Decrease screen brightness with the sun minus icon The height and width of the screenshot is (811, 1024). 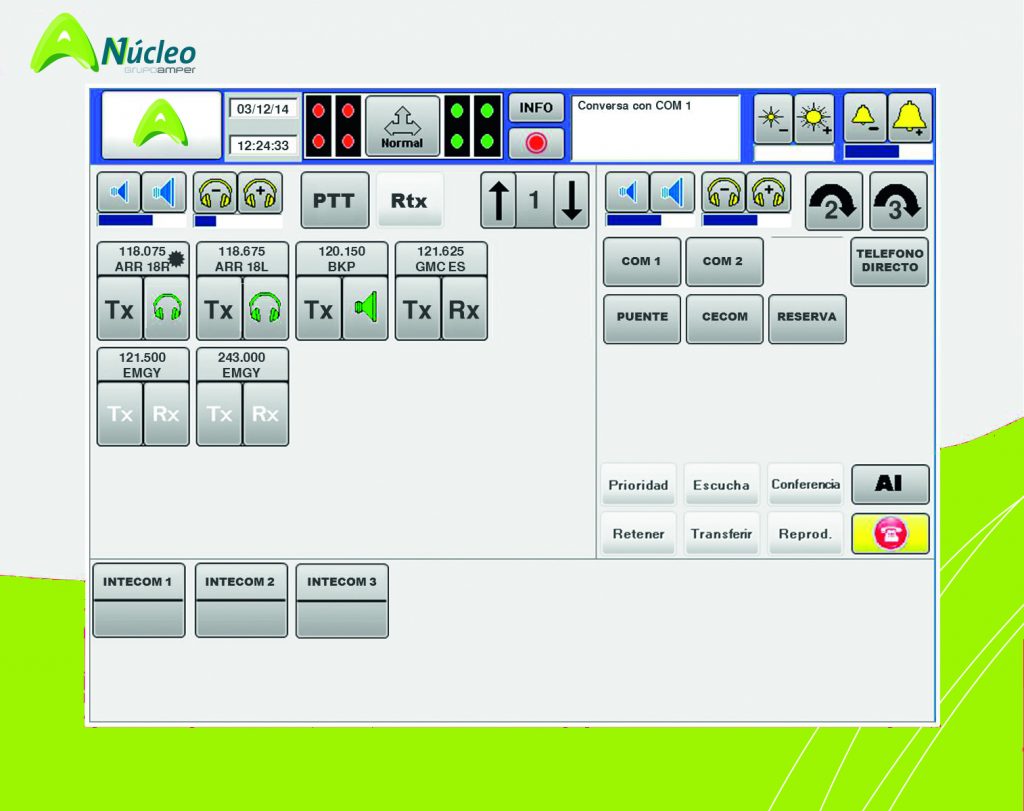(771, 119)
